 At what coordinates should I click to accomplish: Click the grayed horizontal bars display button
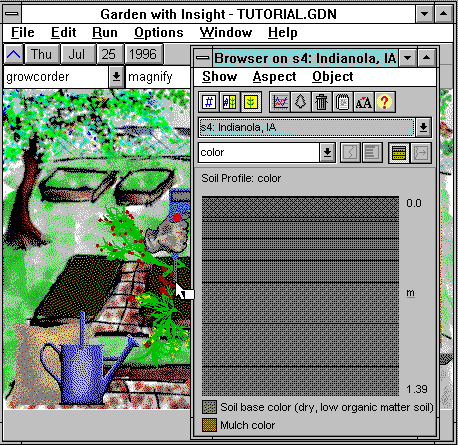coord(372,153)
